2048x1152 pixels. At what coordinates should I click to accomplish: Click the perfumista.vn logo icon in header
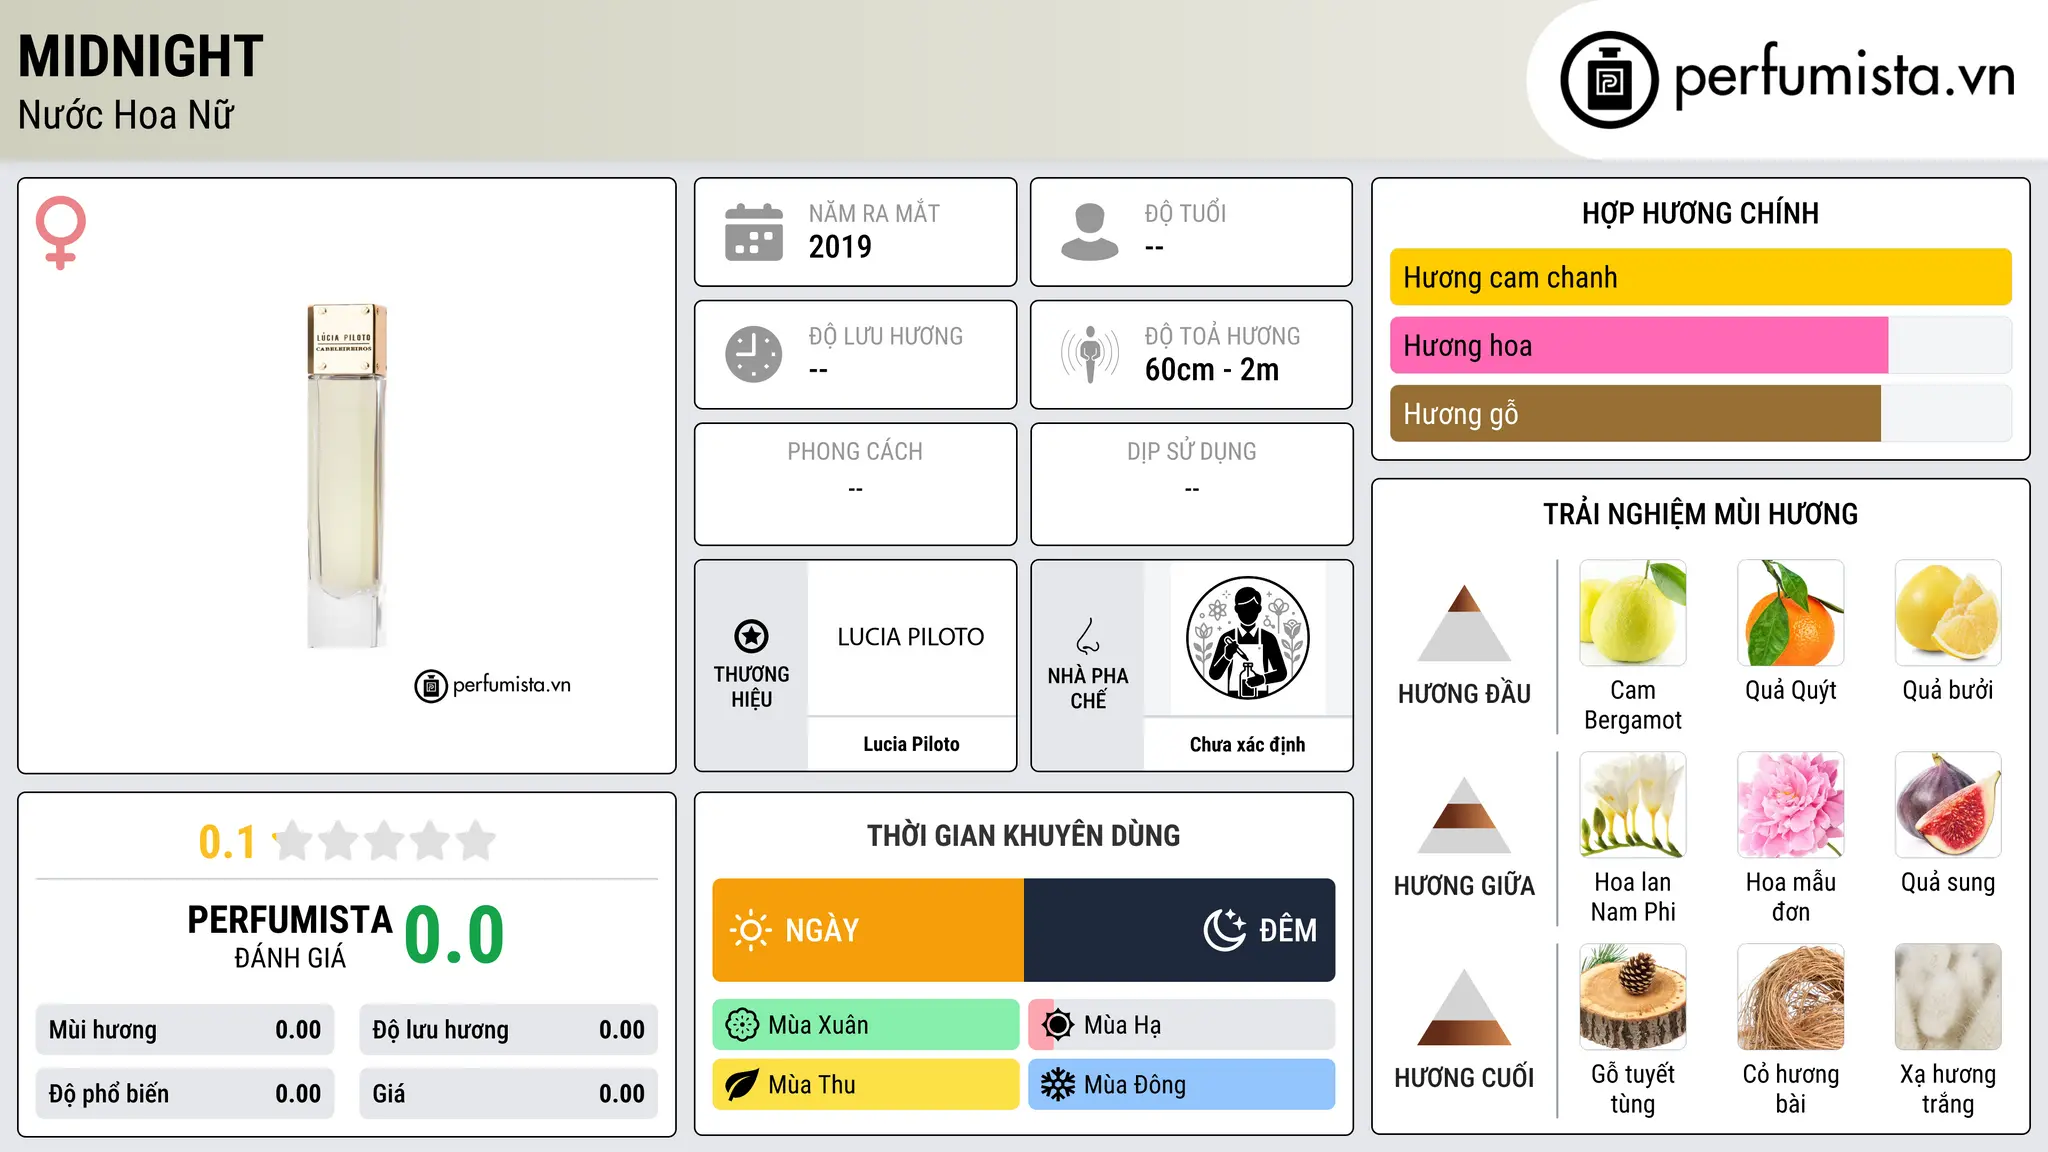(x=1609, y=80)
